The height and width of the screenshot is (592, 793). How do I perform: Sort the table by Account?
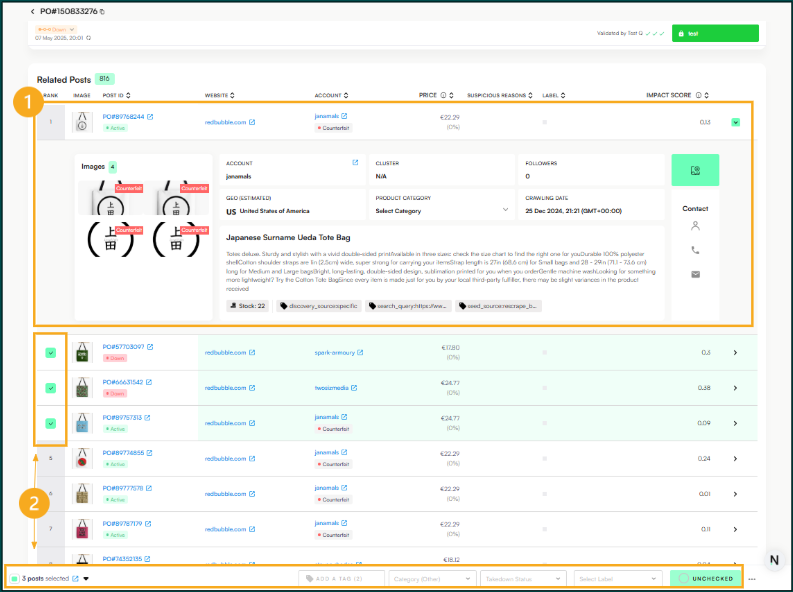coord(346,95)
